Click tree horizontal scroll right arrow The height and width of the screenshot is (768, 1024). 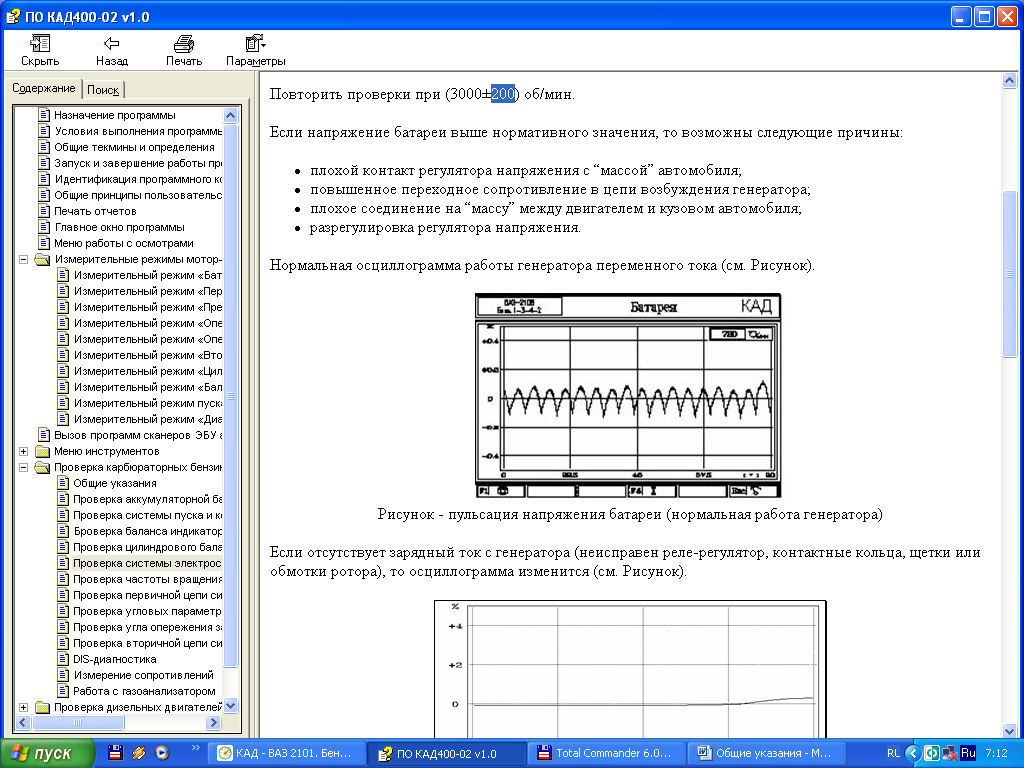(213, 722)
